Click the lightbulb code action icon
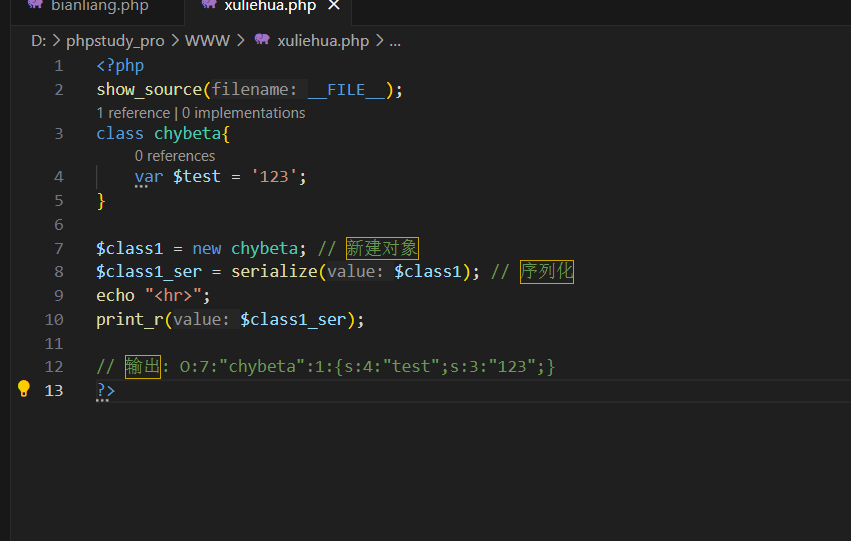The height and width of the screenshot is (541, 851). tap(24, 389)
